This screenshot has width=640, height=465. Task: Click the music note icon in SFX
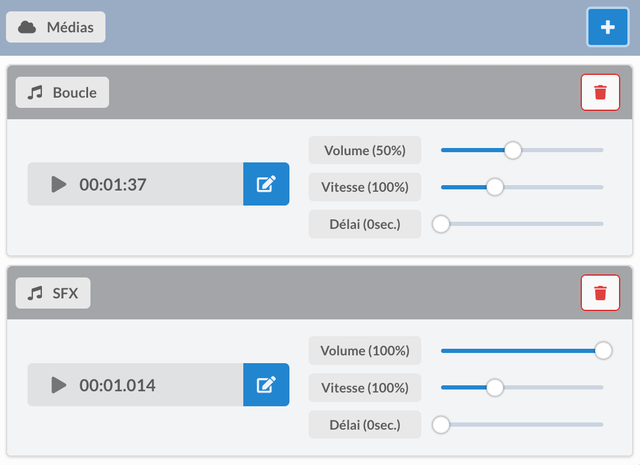pyautogui.click(x=35, y=293)
